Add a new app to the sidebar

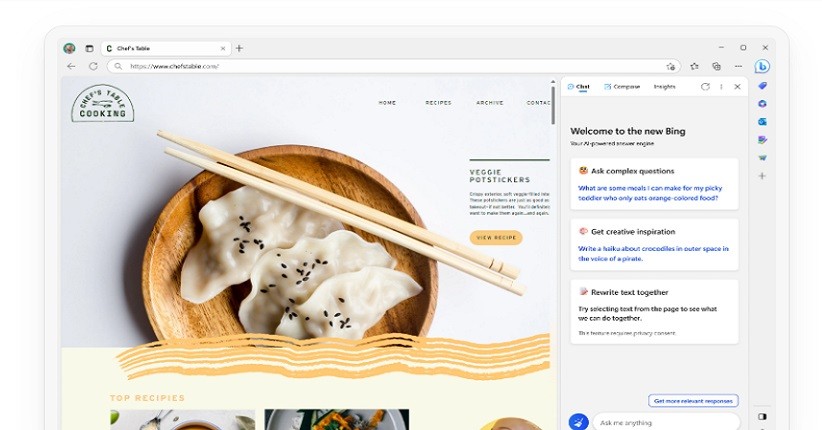[x=762, y=176]
